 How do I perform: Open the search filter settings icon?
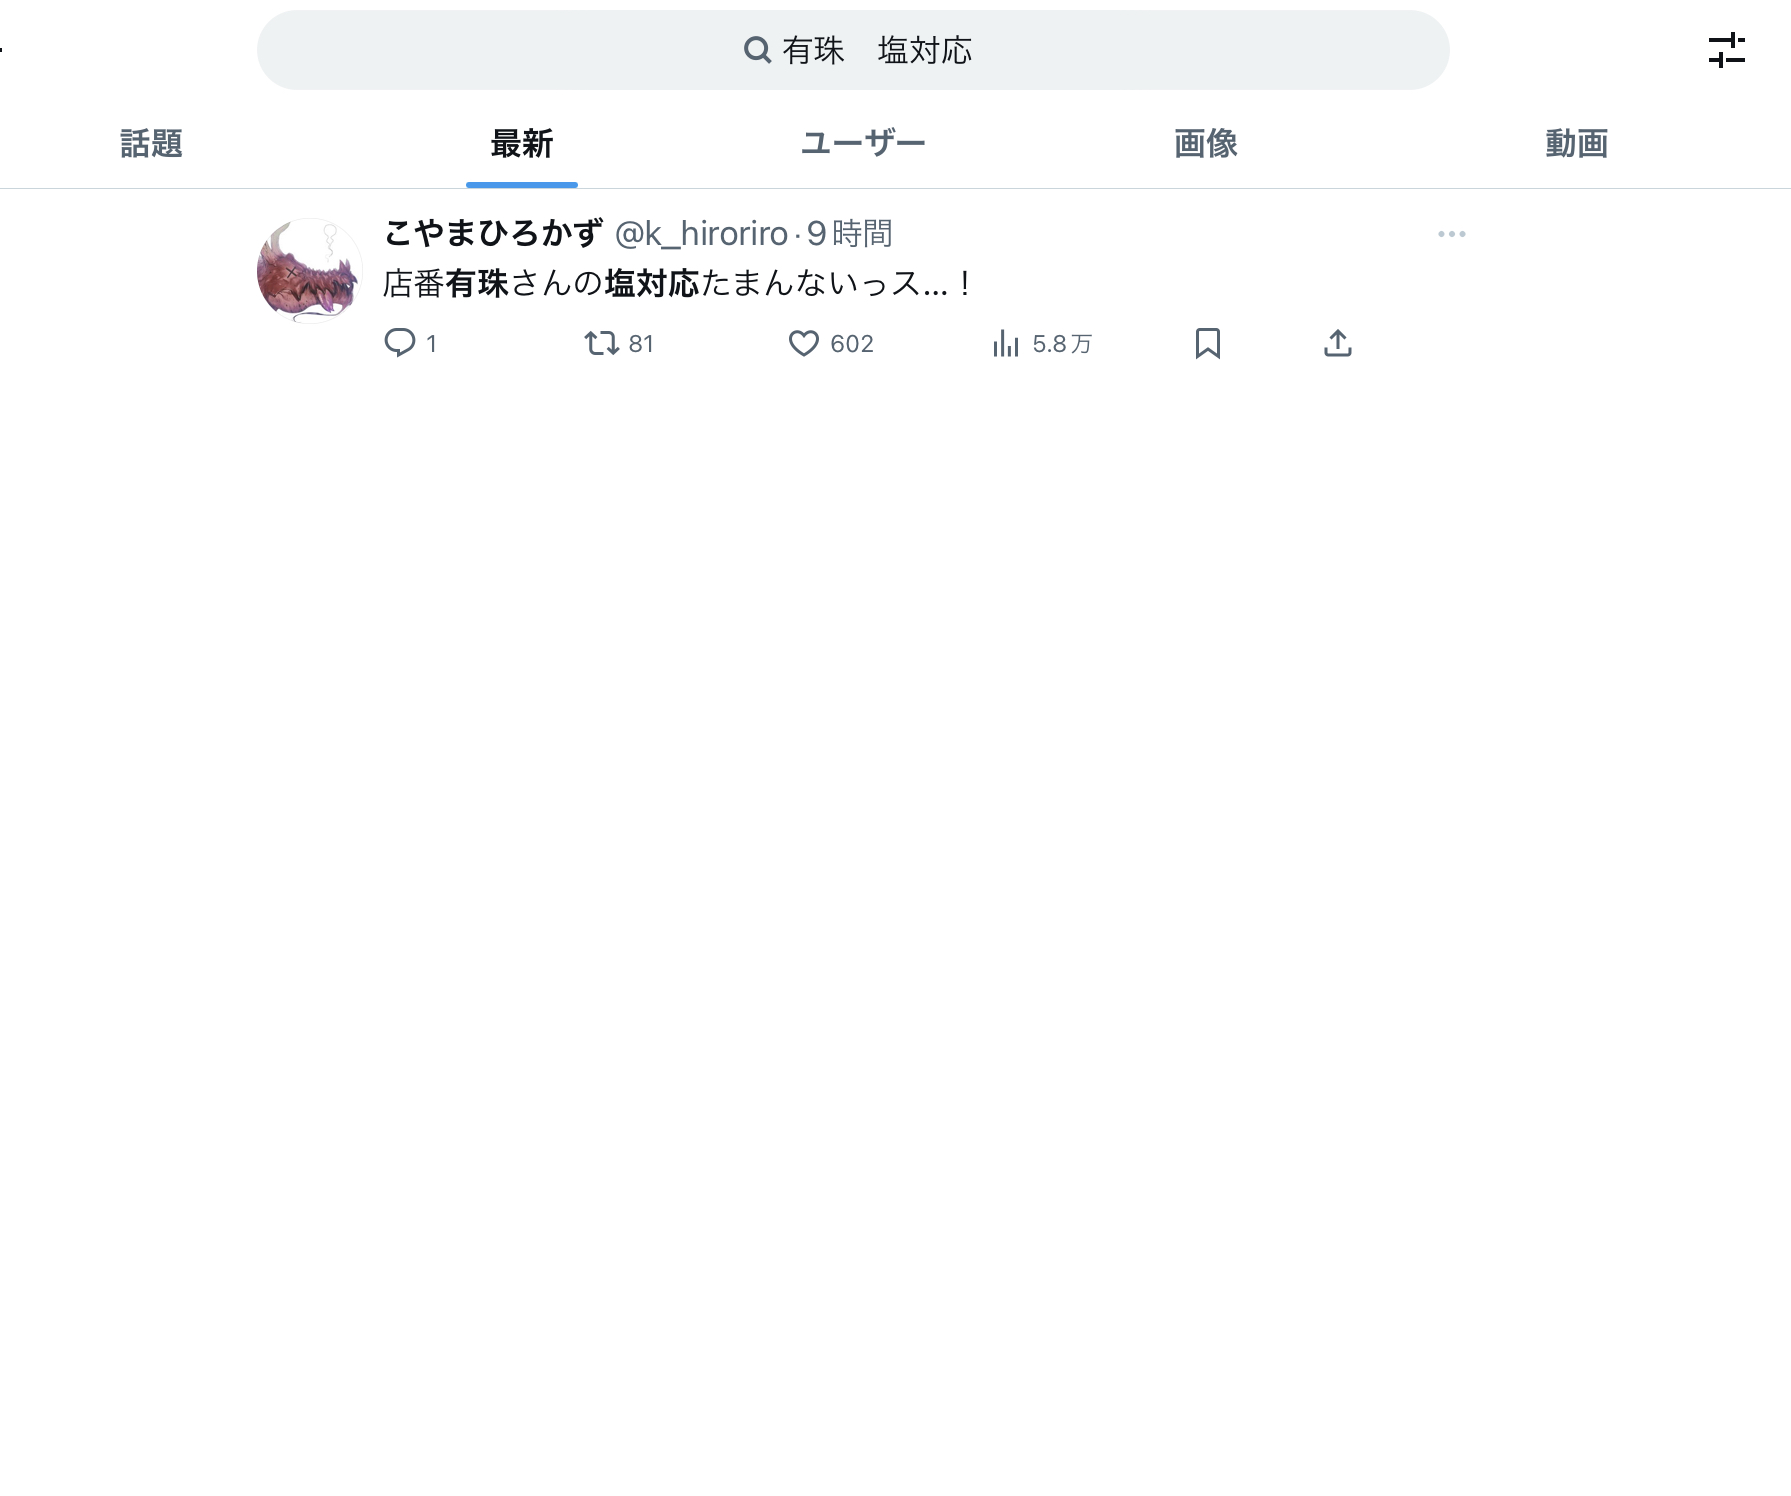(x=1726, y=50)
